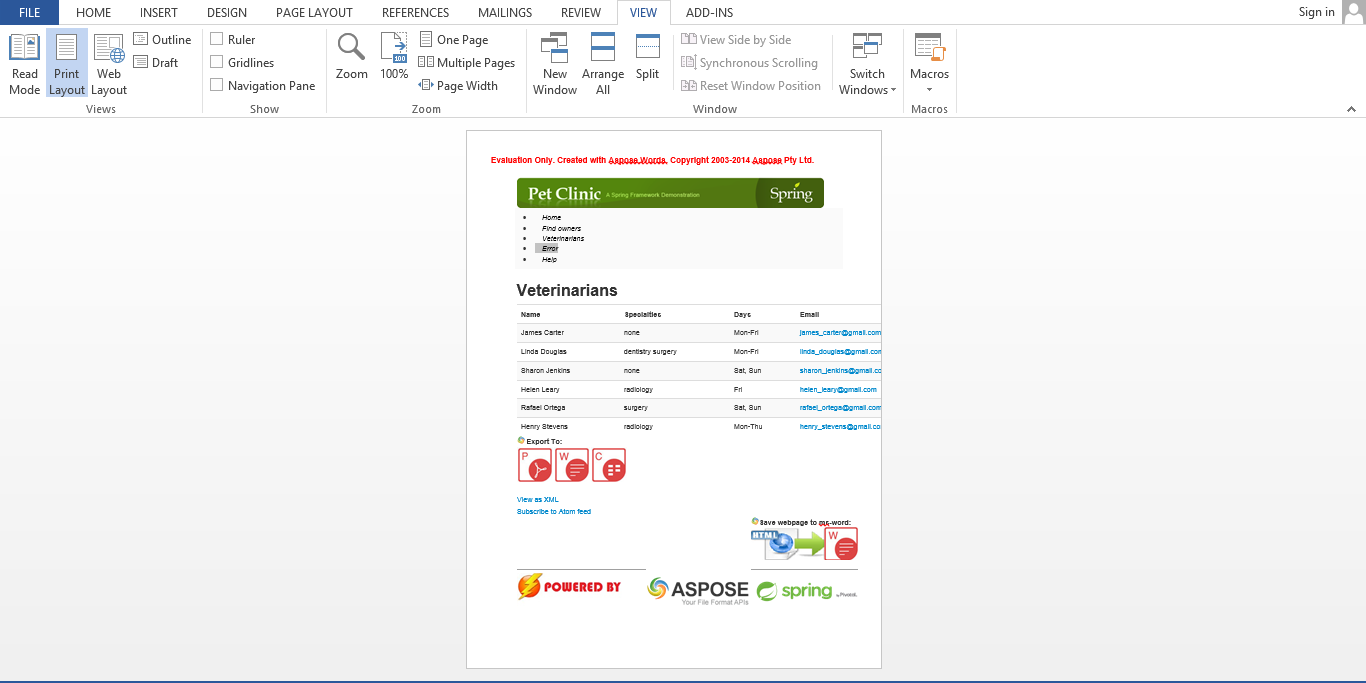This screenshot has width=1366, height=683.
Task: Click the Henry Stevens name cell
Action: [x=544, y=426]
